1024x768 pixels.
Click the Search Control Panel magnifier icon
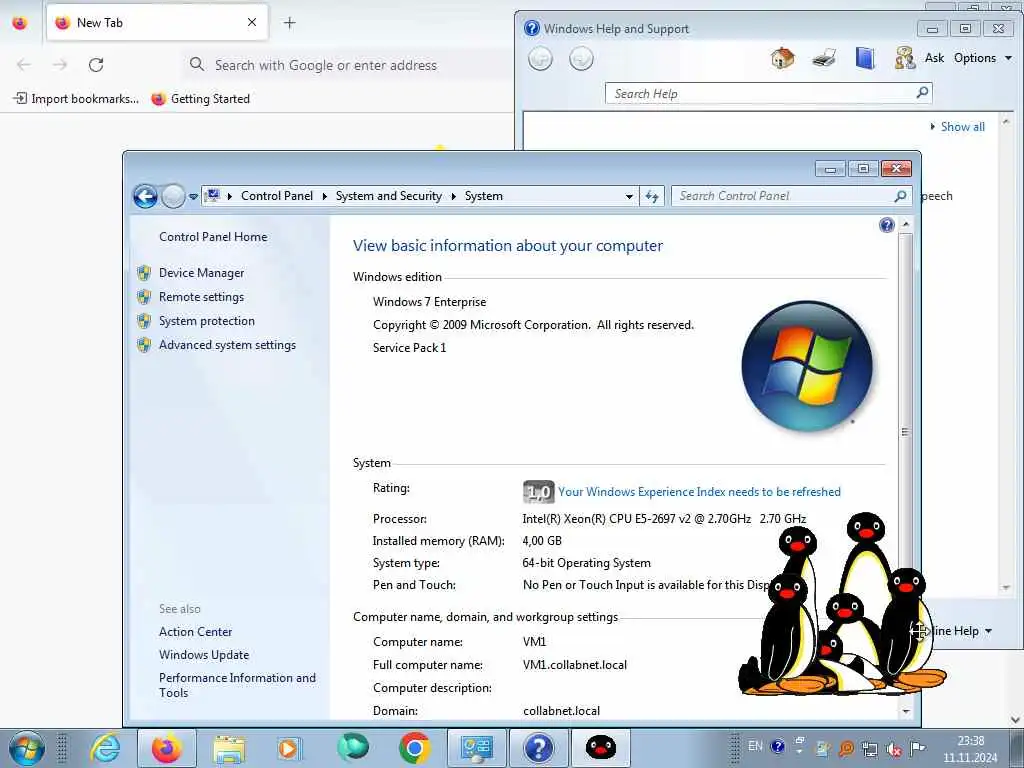(x=901, y=196)
